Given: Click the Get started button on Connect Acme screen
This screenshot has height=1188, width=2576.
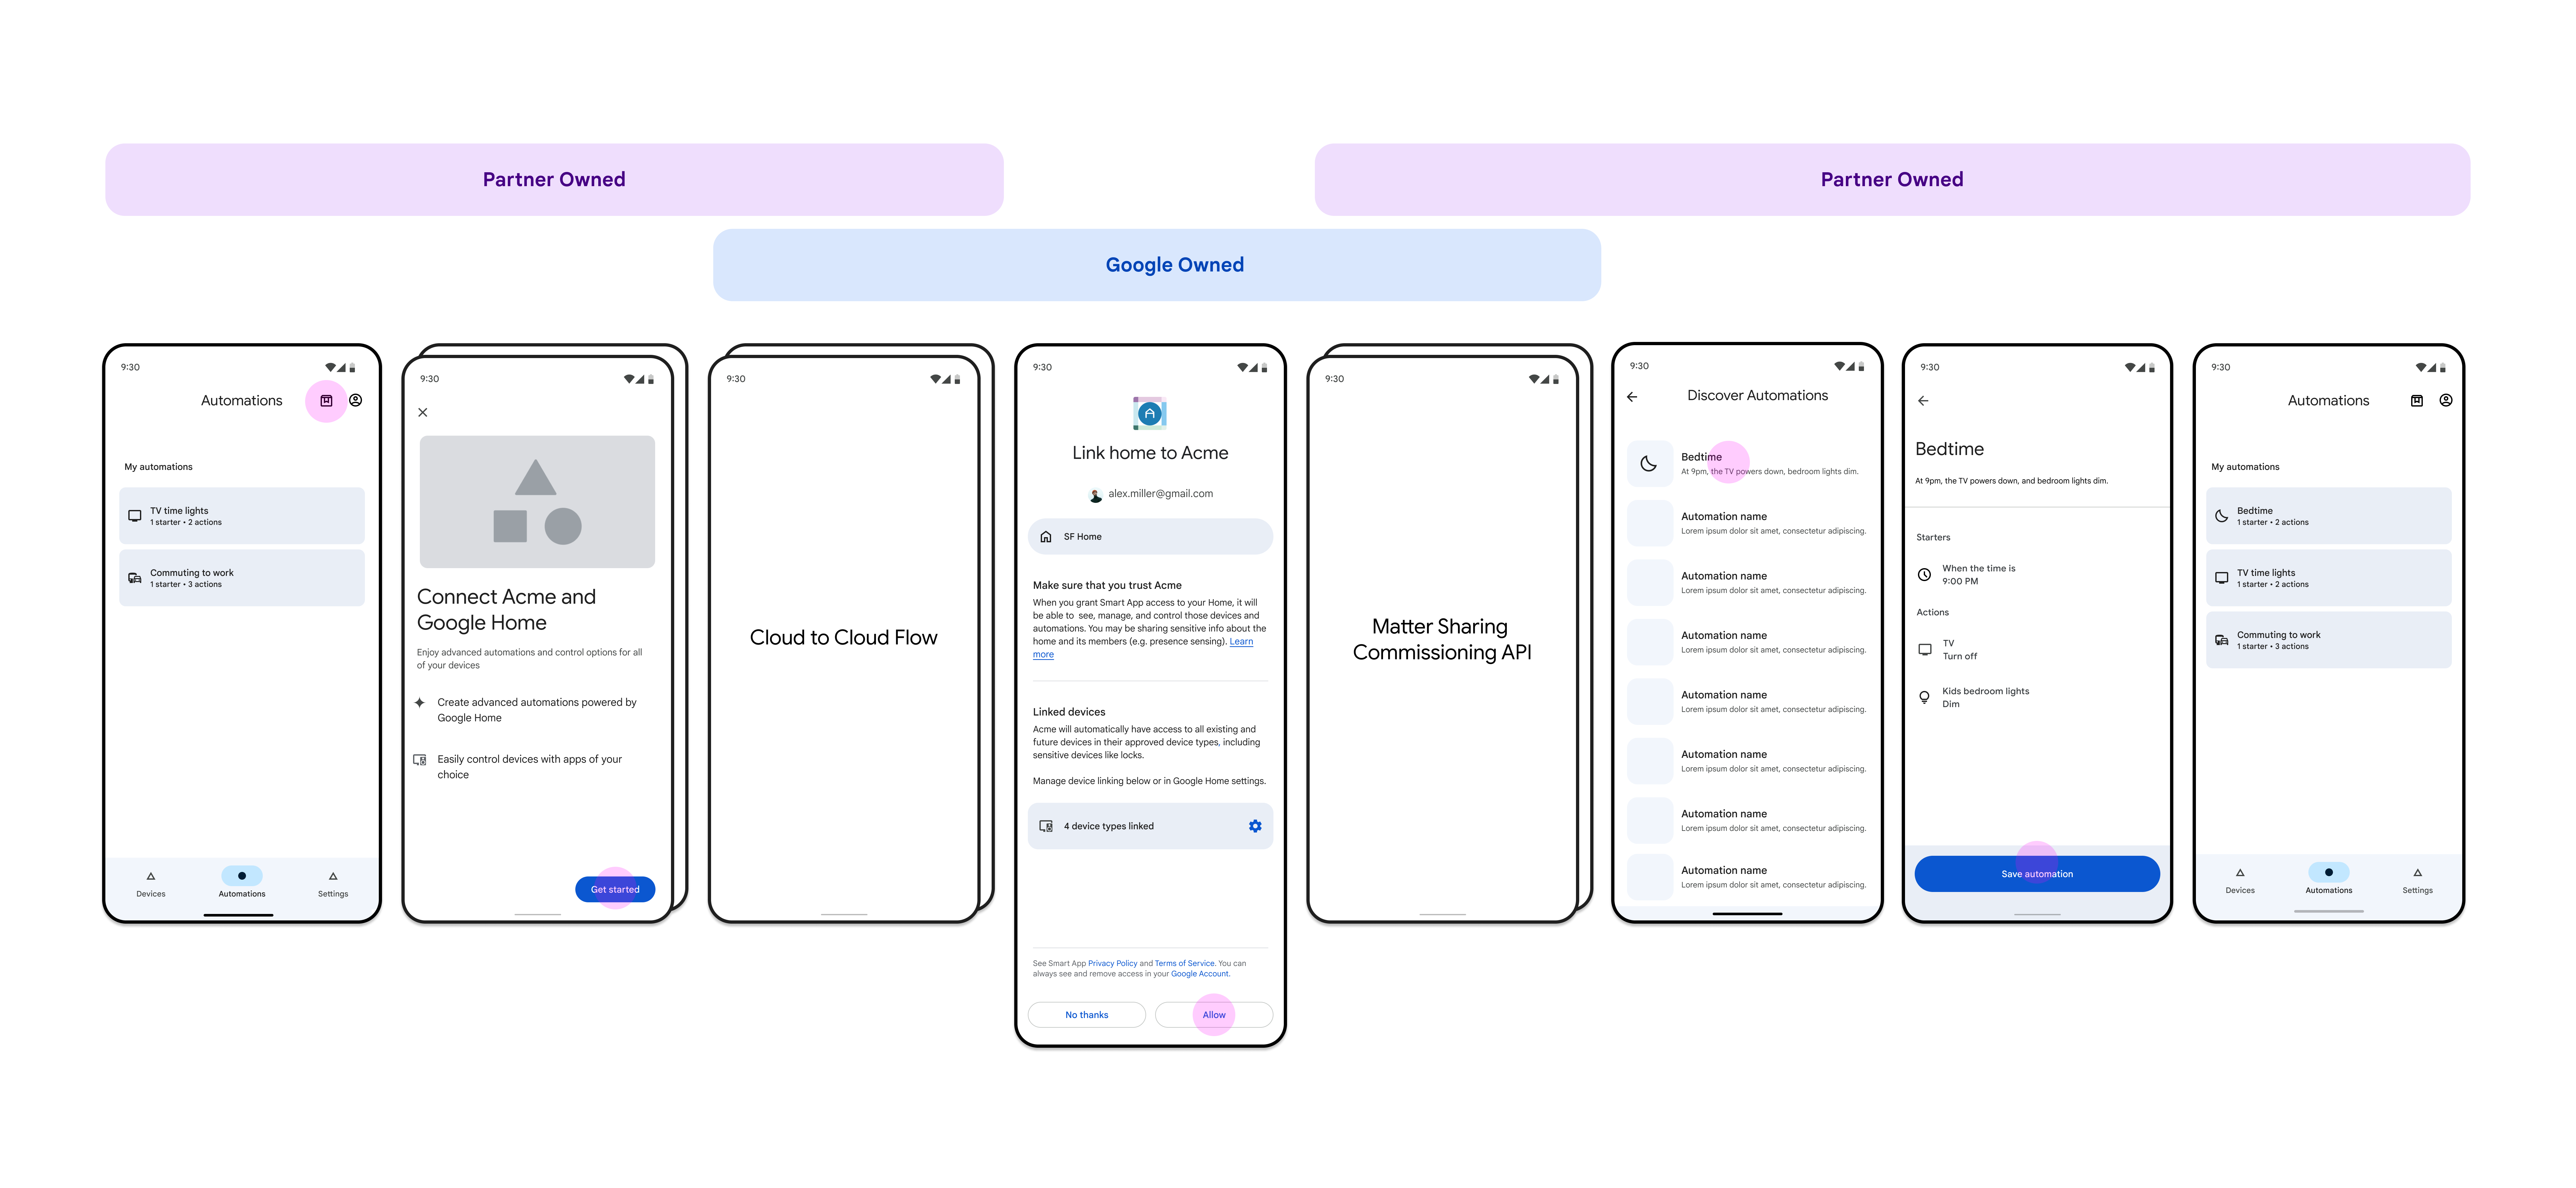Looking at the screenshot, I should tap(616, 889).
